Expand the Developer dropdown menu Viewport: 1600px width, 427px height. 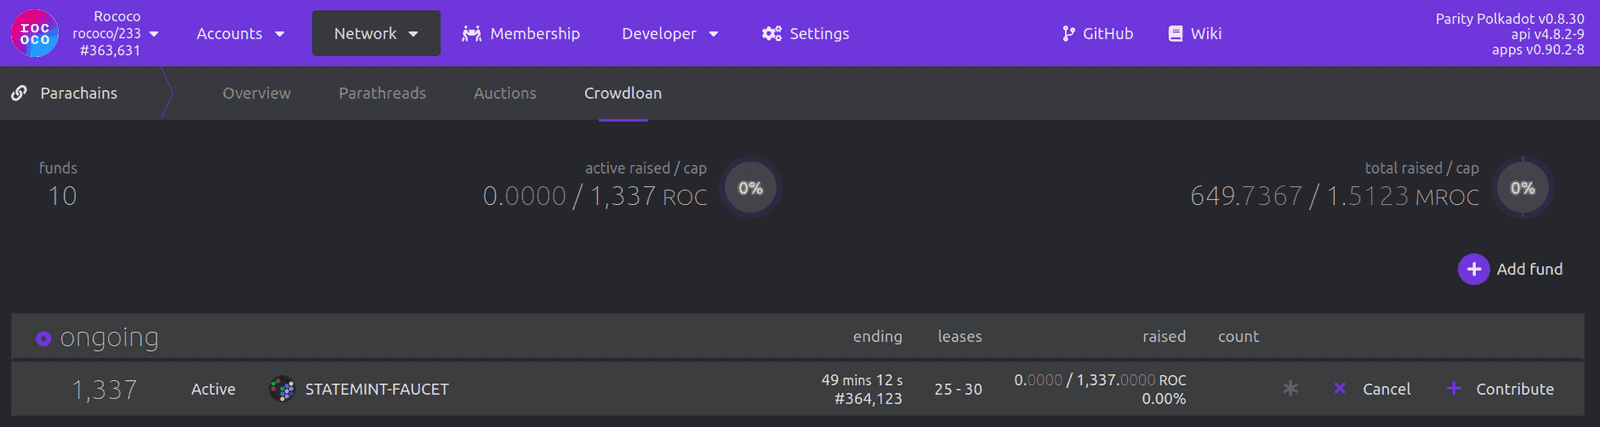tap(670, 34)
